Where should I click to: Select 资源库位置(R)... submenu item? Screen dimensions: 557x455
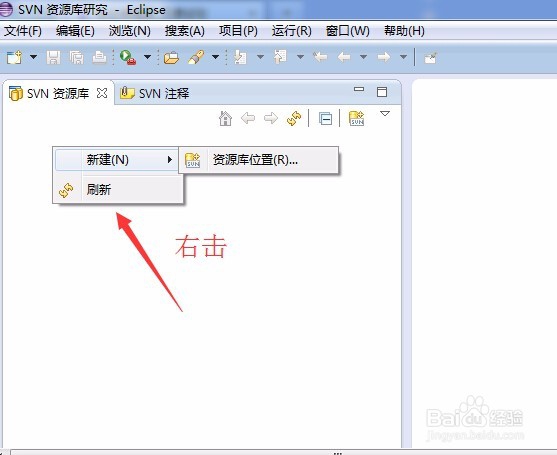click(x=259, y=160)
